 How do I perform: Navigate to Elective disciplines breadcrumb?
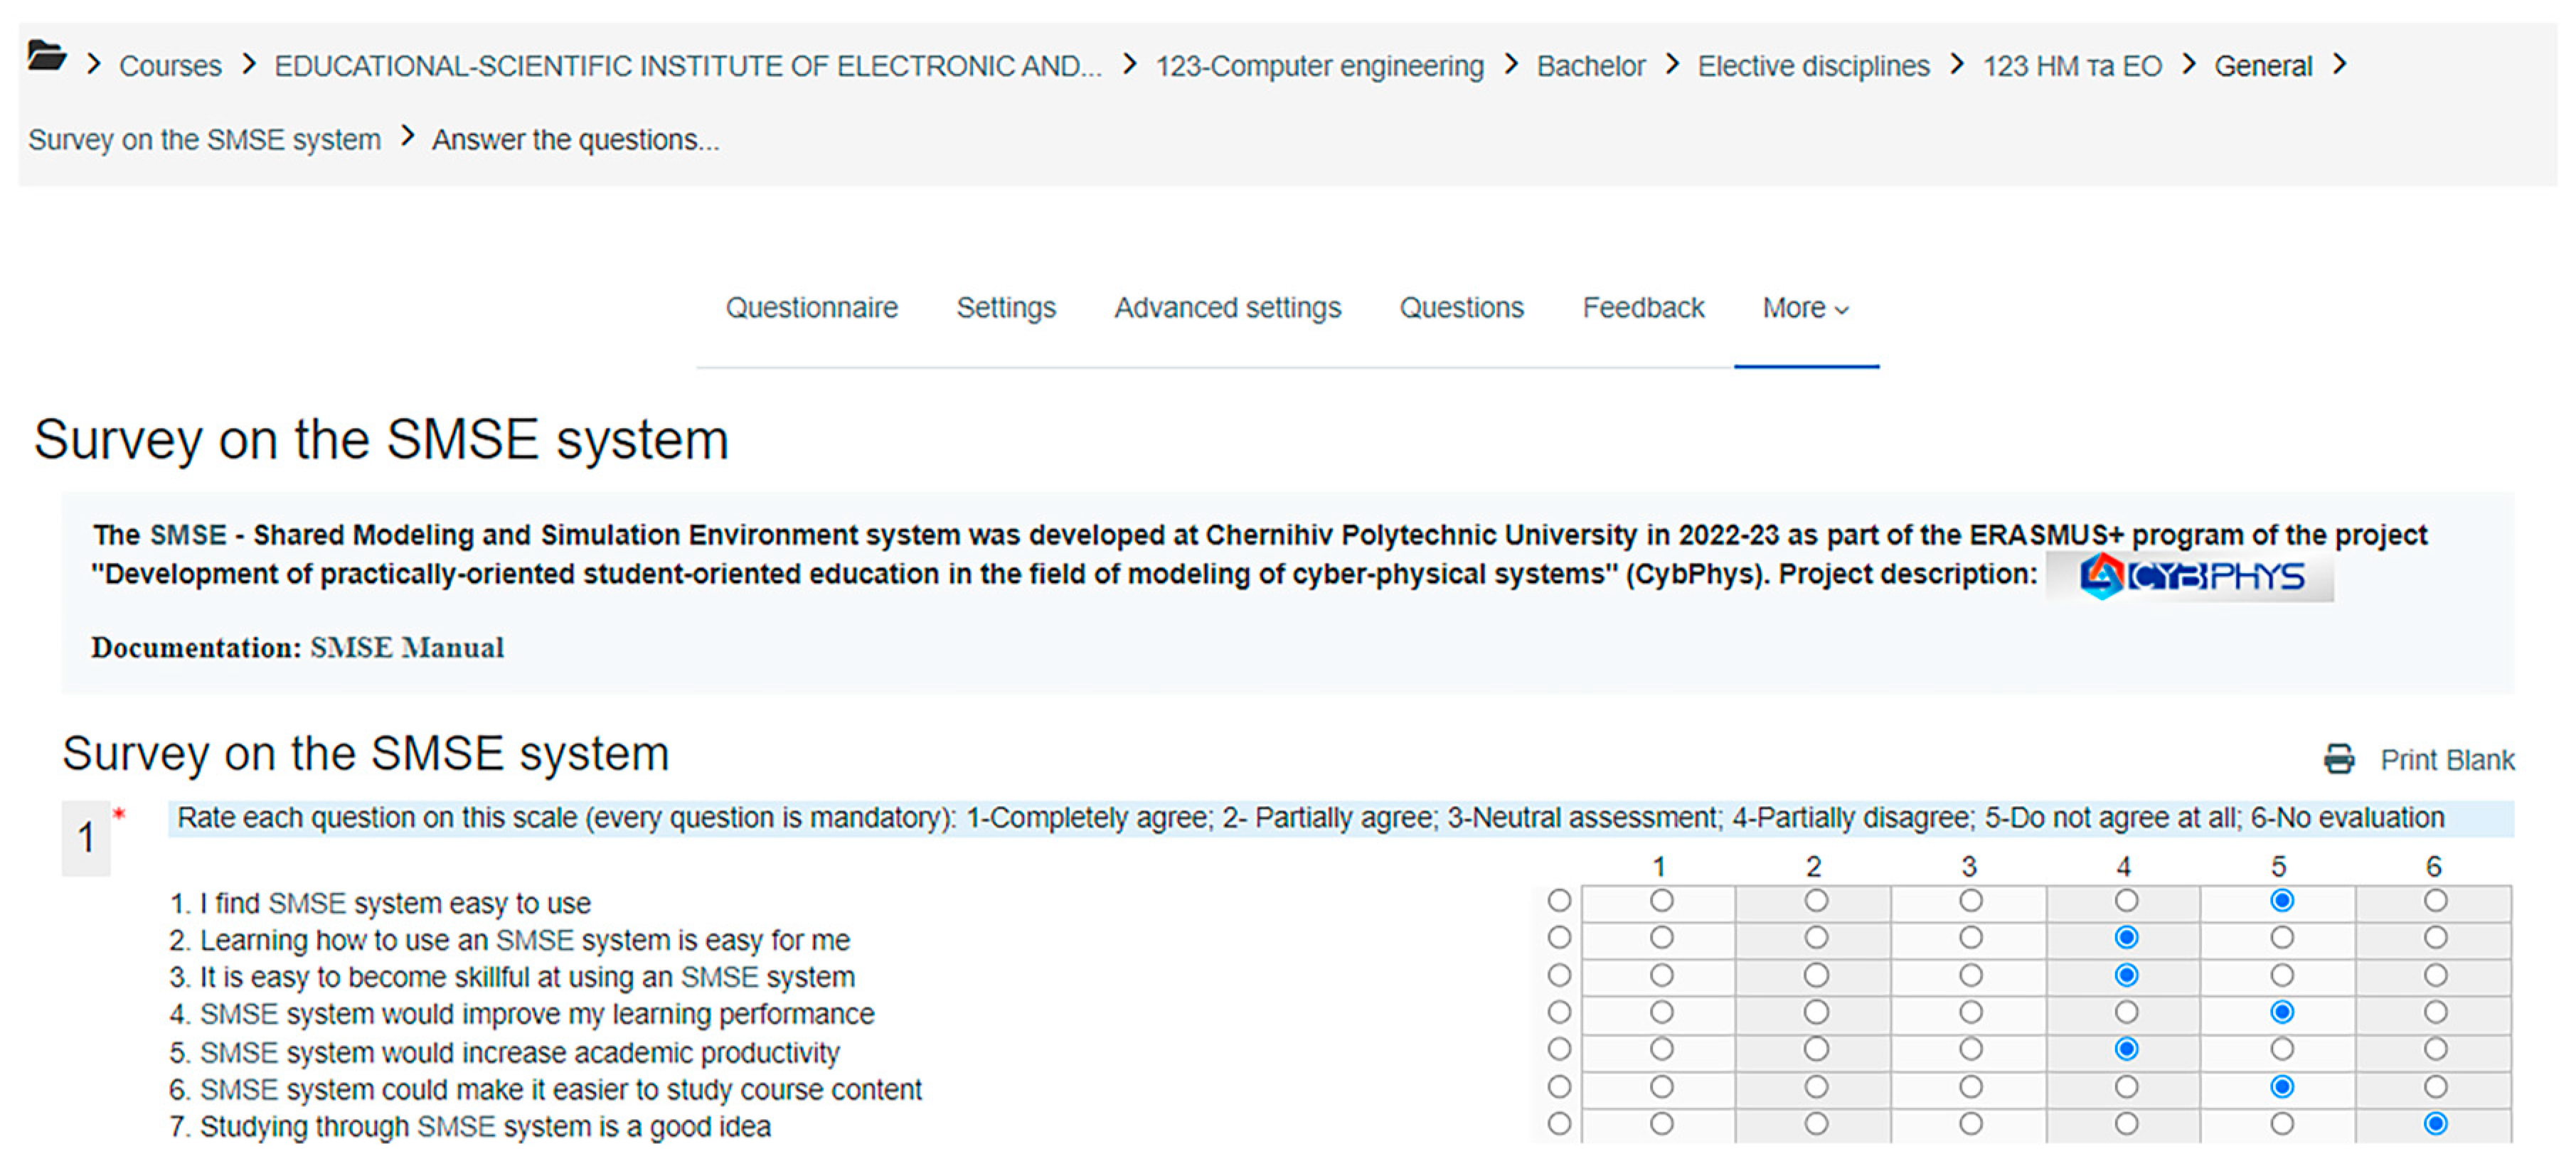(1813, 66)
